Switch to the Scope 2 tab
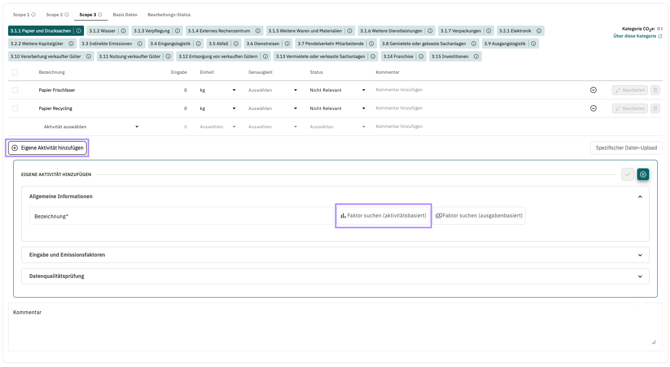Screen dimensions: 670x367 [x=54, y=15]
